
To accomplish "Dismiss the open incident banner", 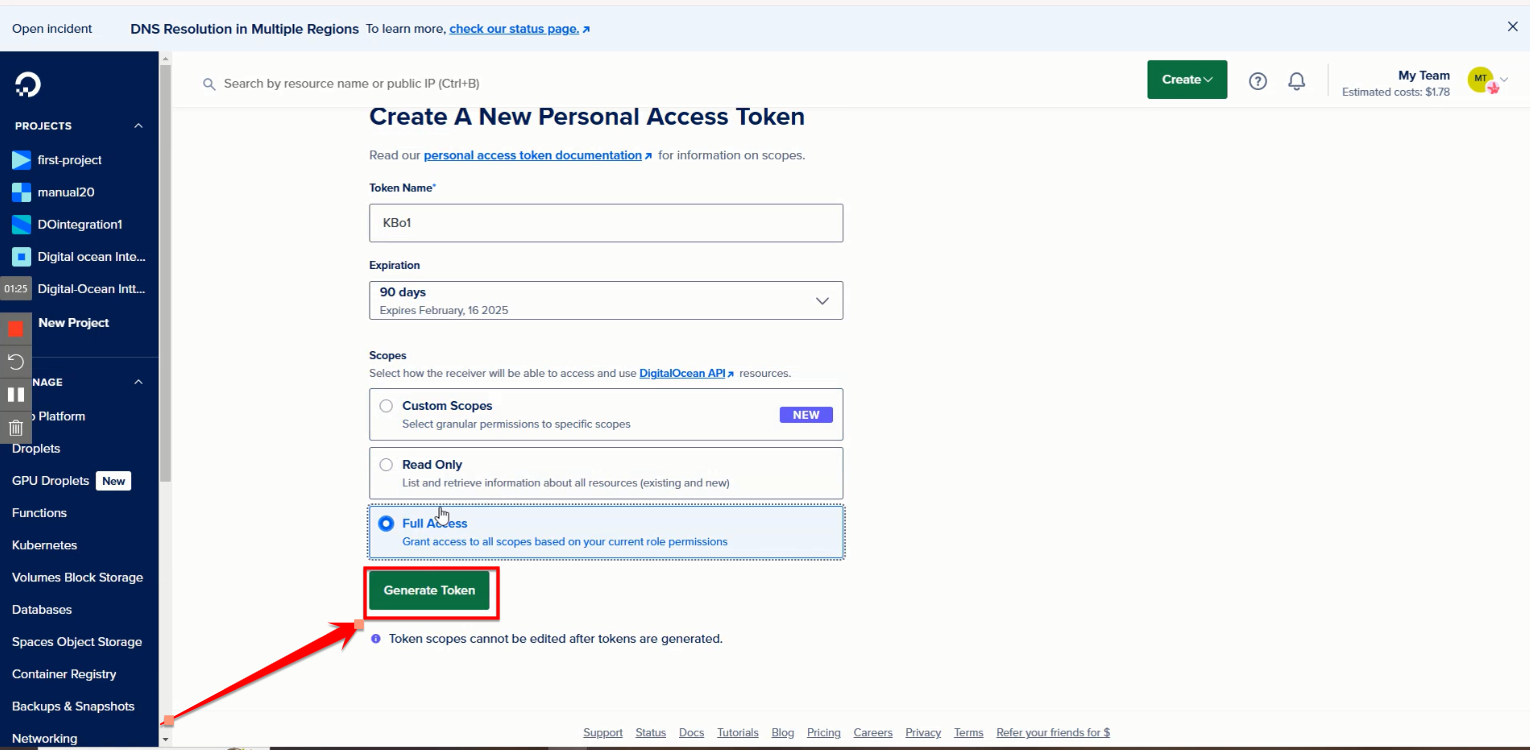I will click(1512, 27).
